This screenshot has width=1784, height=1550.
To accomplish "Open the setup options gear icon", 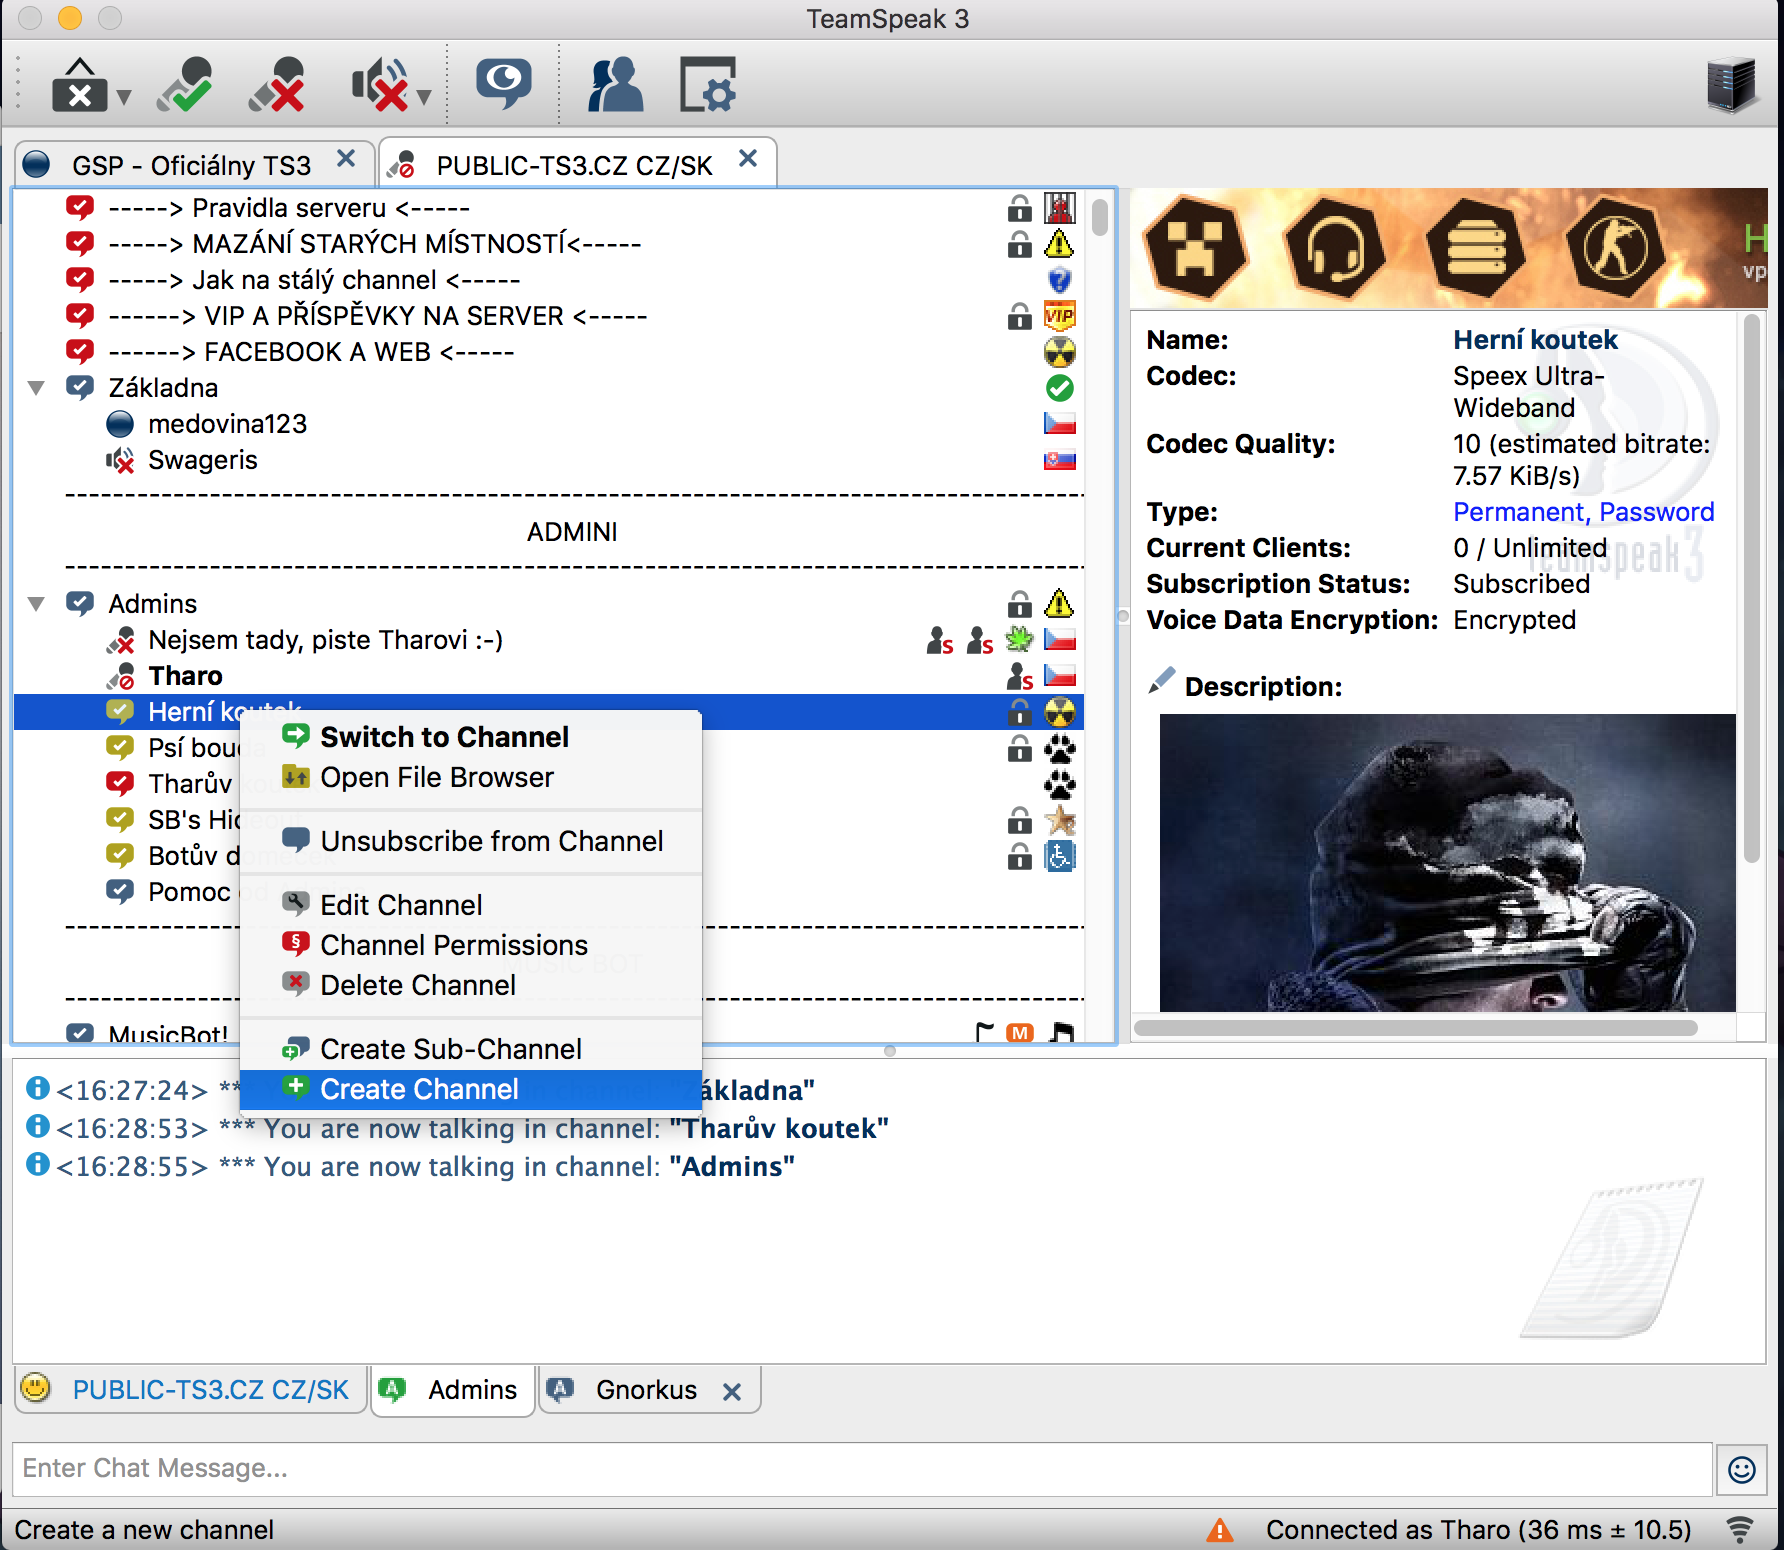I will pyautogui.click(x=708, y=85).
